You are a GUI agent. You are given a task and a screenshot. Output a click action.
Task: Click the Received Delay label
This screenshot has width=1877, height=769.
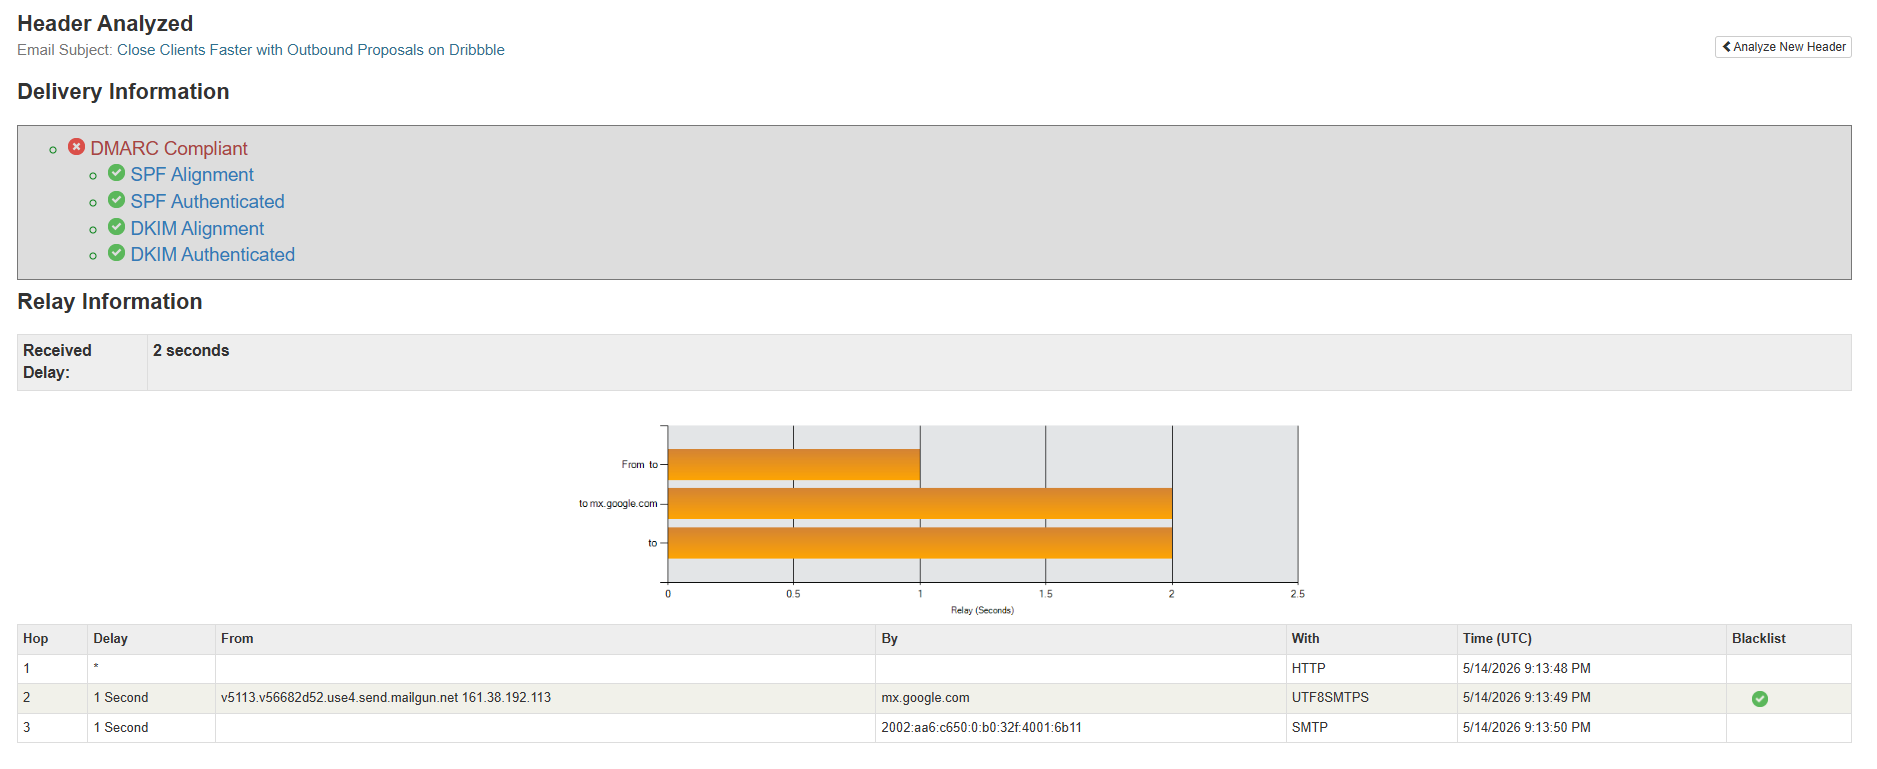[x=57, y=361]
